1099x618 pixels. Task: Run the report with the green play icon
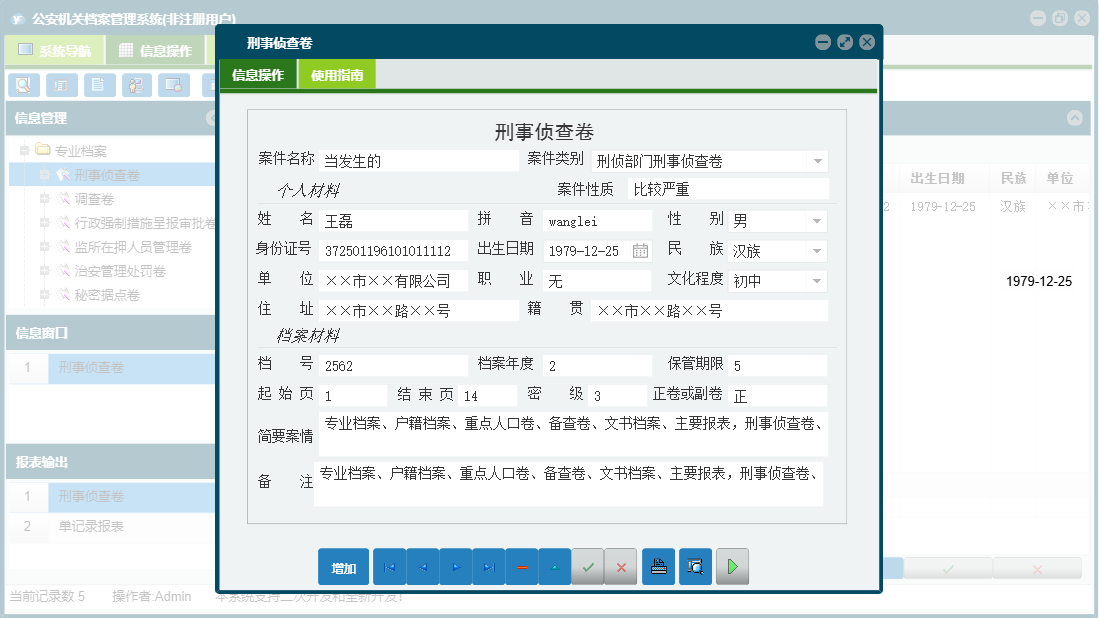731,566
